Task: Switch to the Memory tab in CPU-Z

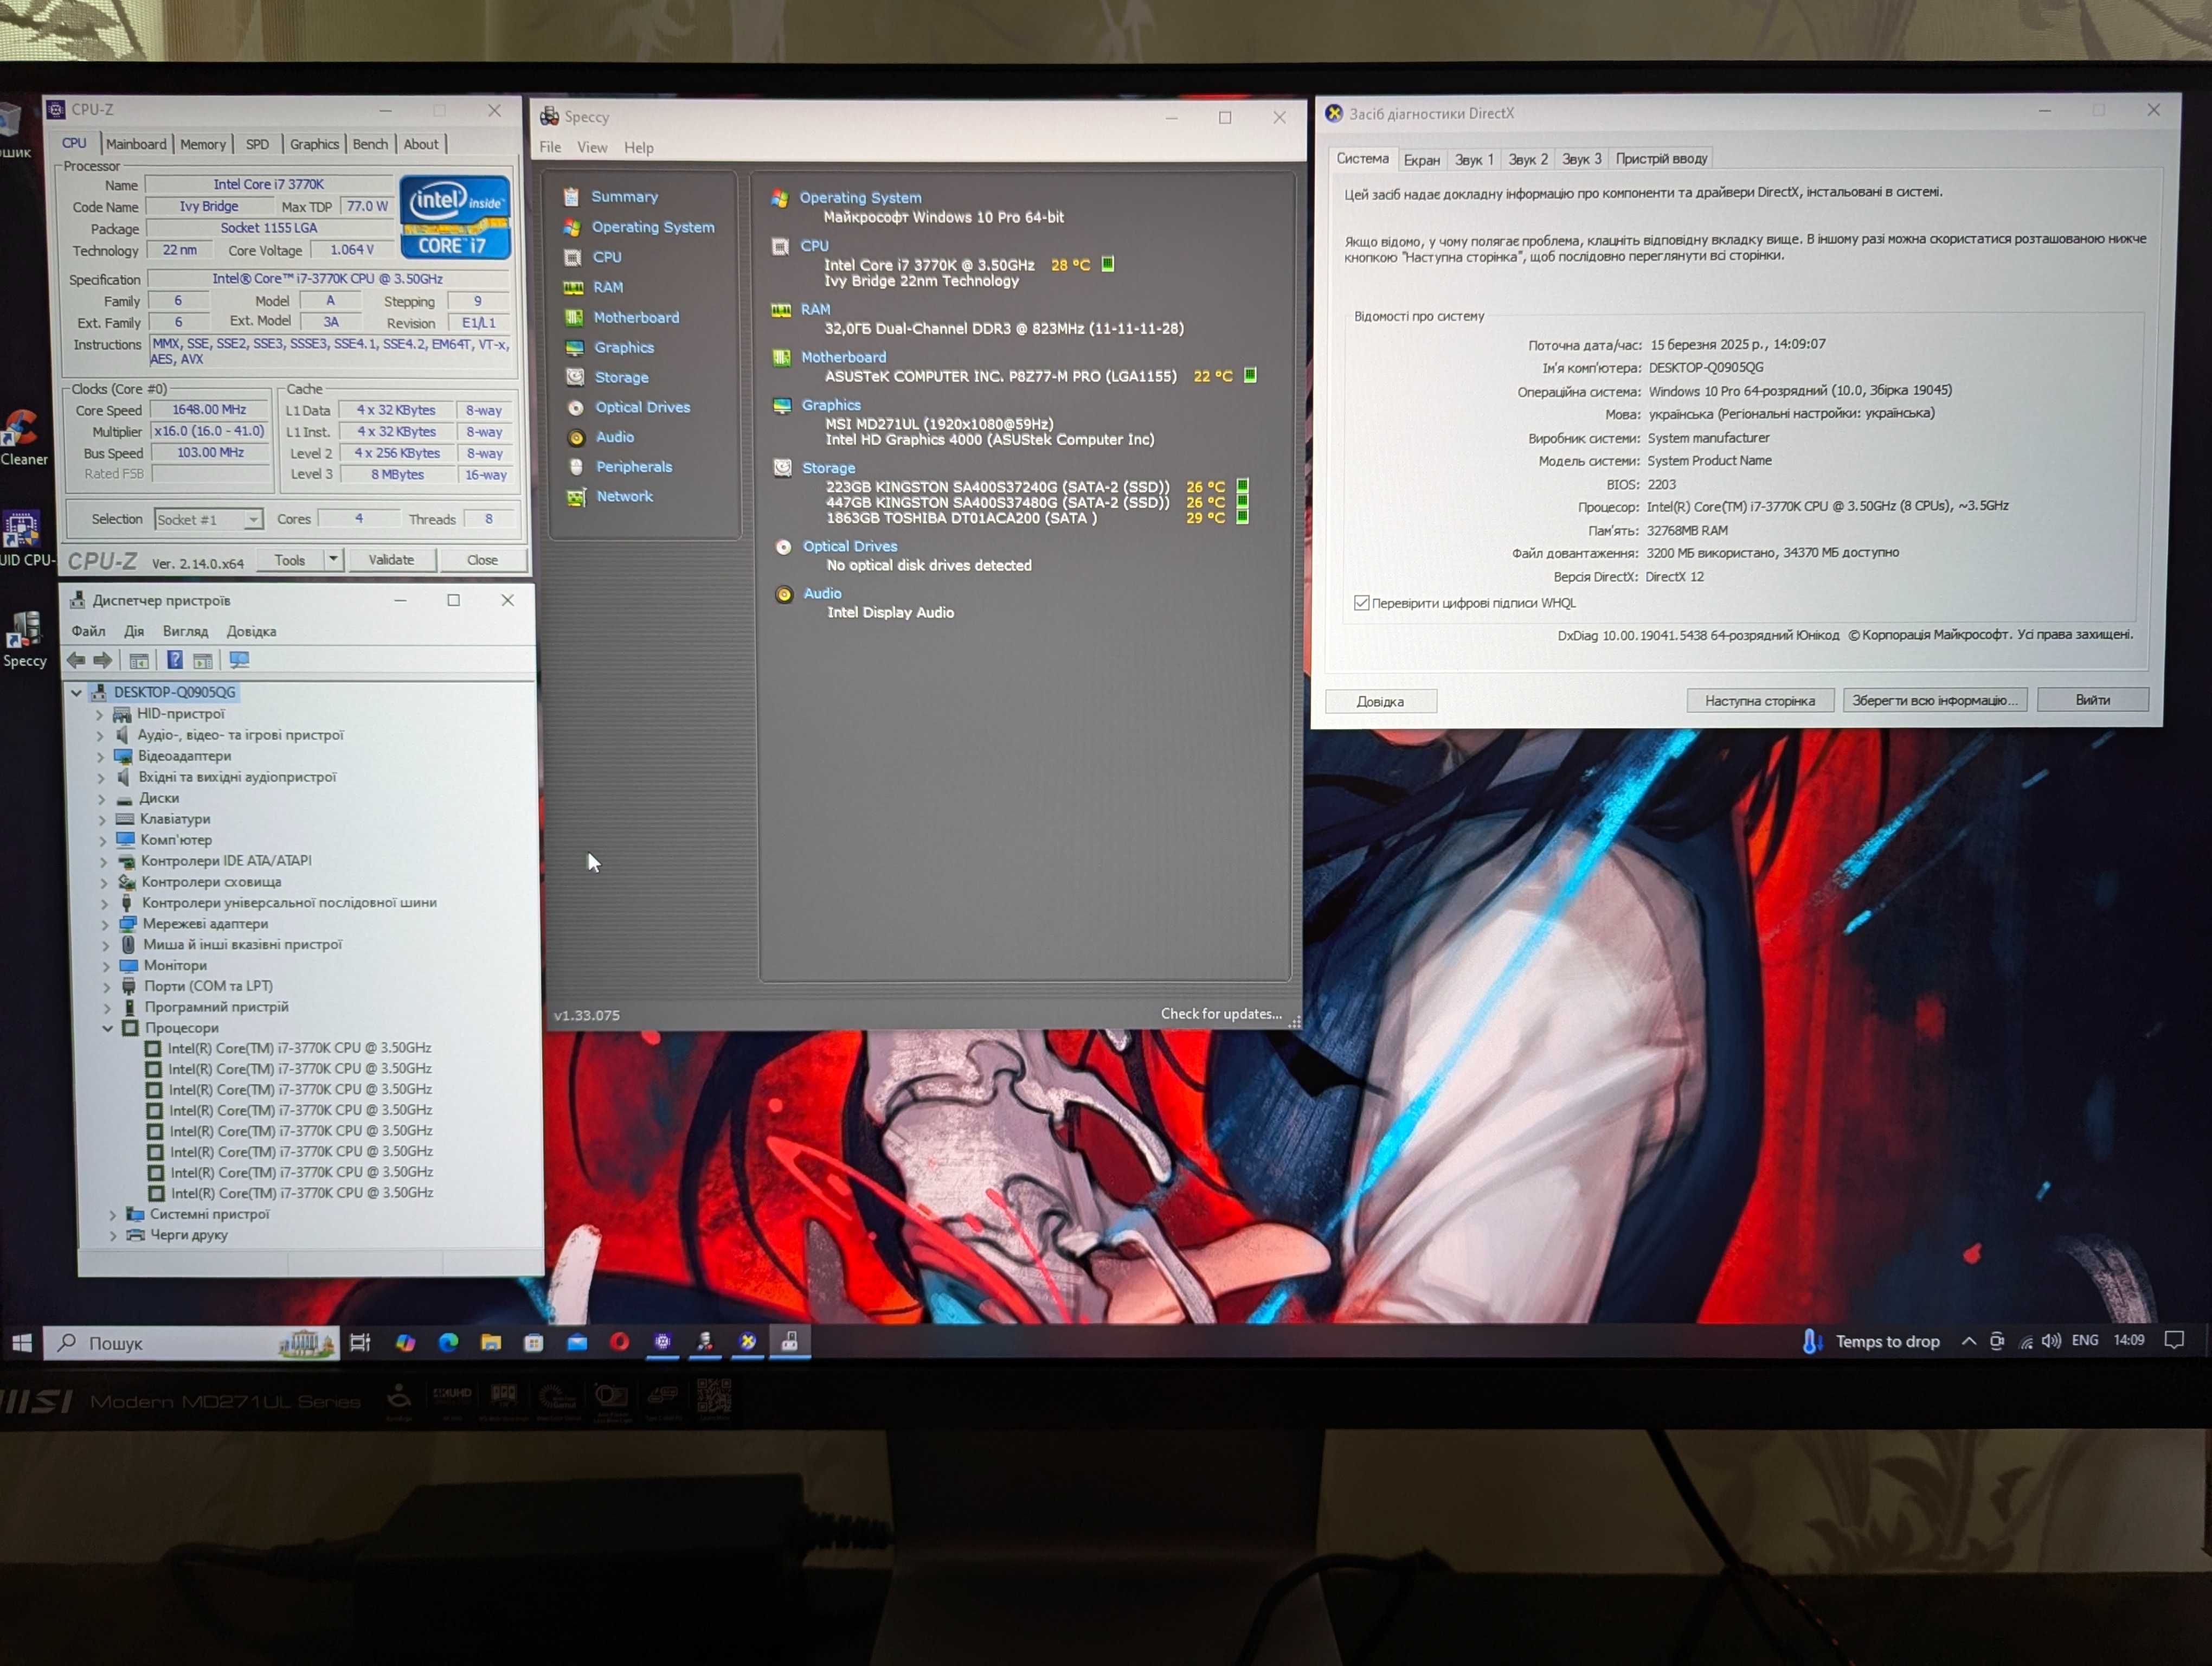Action: pyautogui.click(x=202, y=144)
